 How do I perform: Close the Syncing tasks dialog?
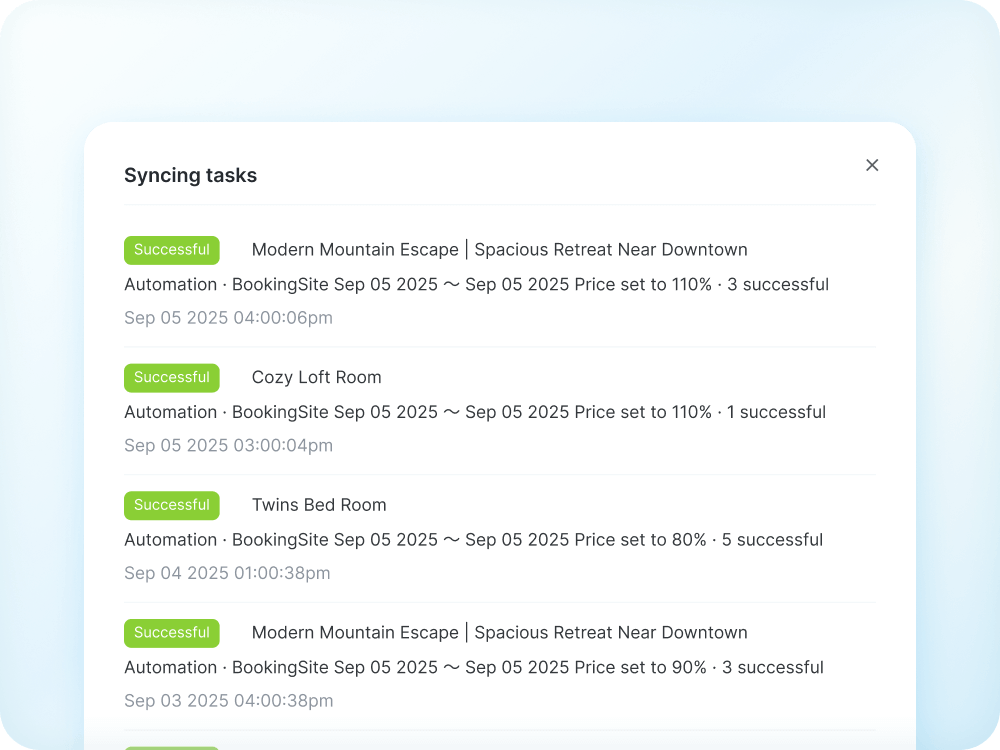click(x=871, y=165)
